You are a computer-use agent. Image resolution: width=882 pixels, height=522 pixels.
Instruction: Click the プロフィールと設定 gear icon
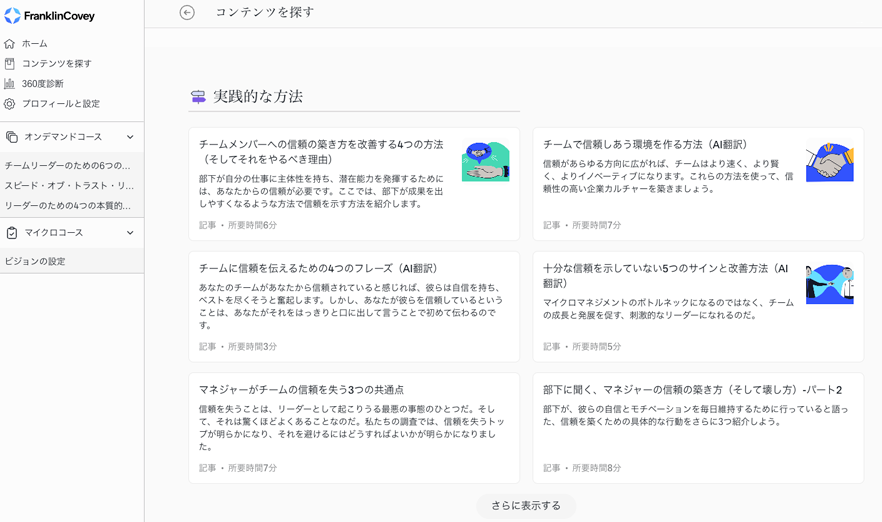click(x=10, y=104)
